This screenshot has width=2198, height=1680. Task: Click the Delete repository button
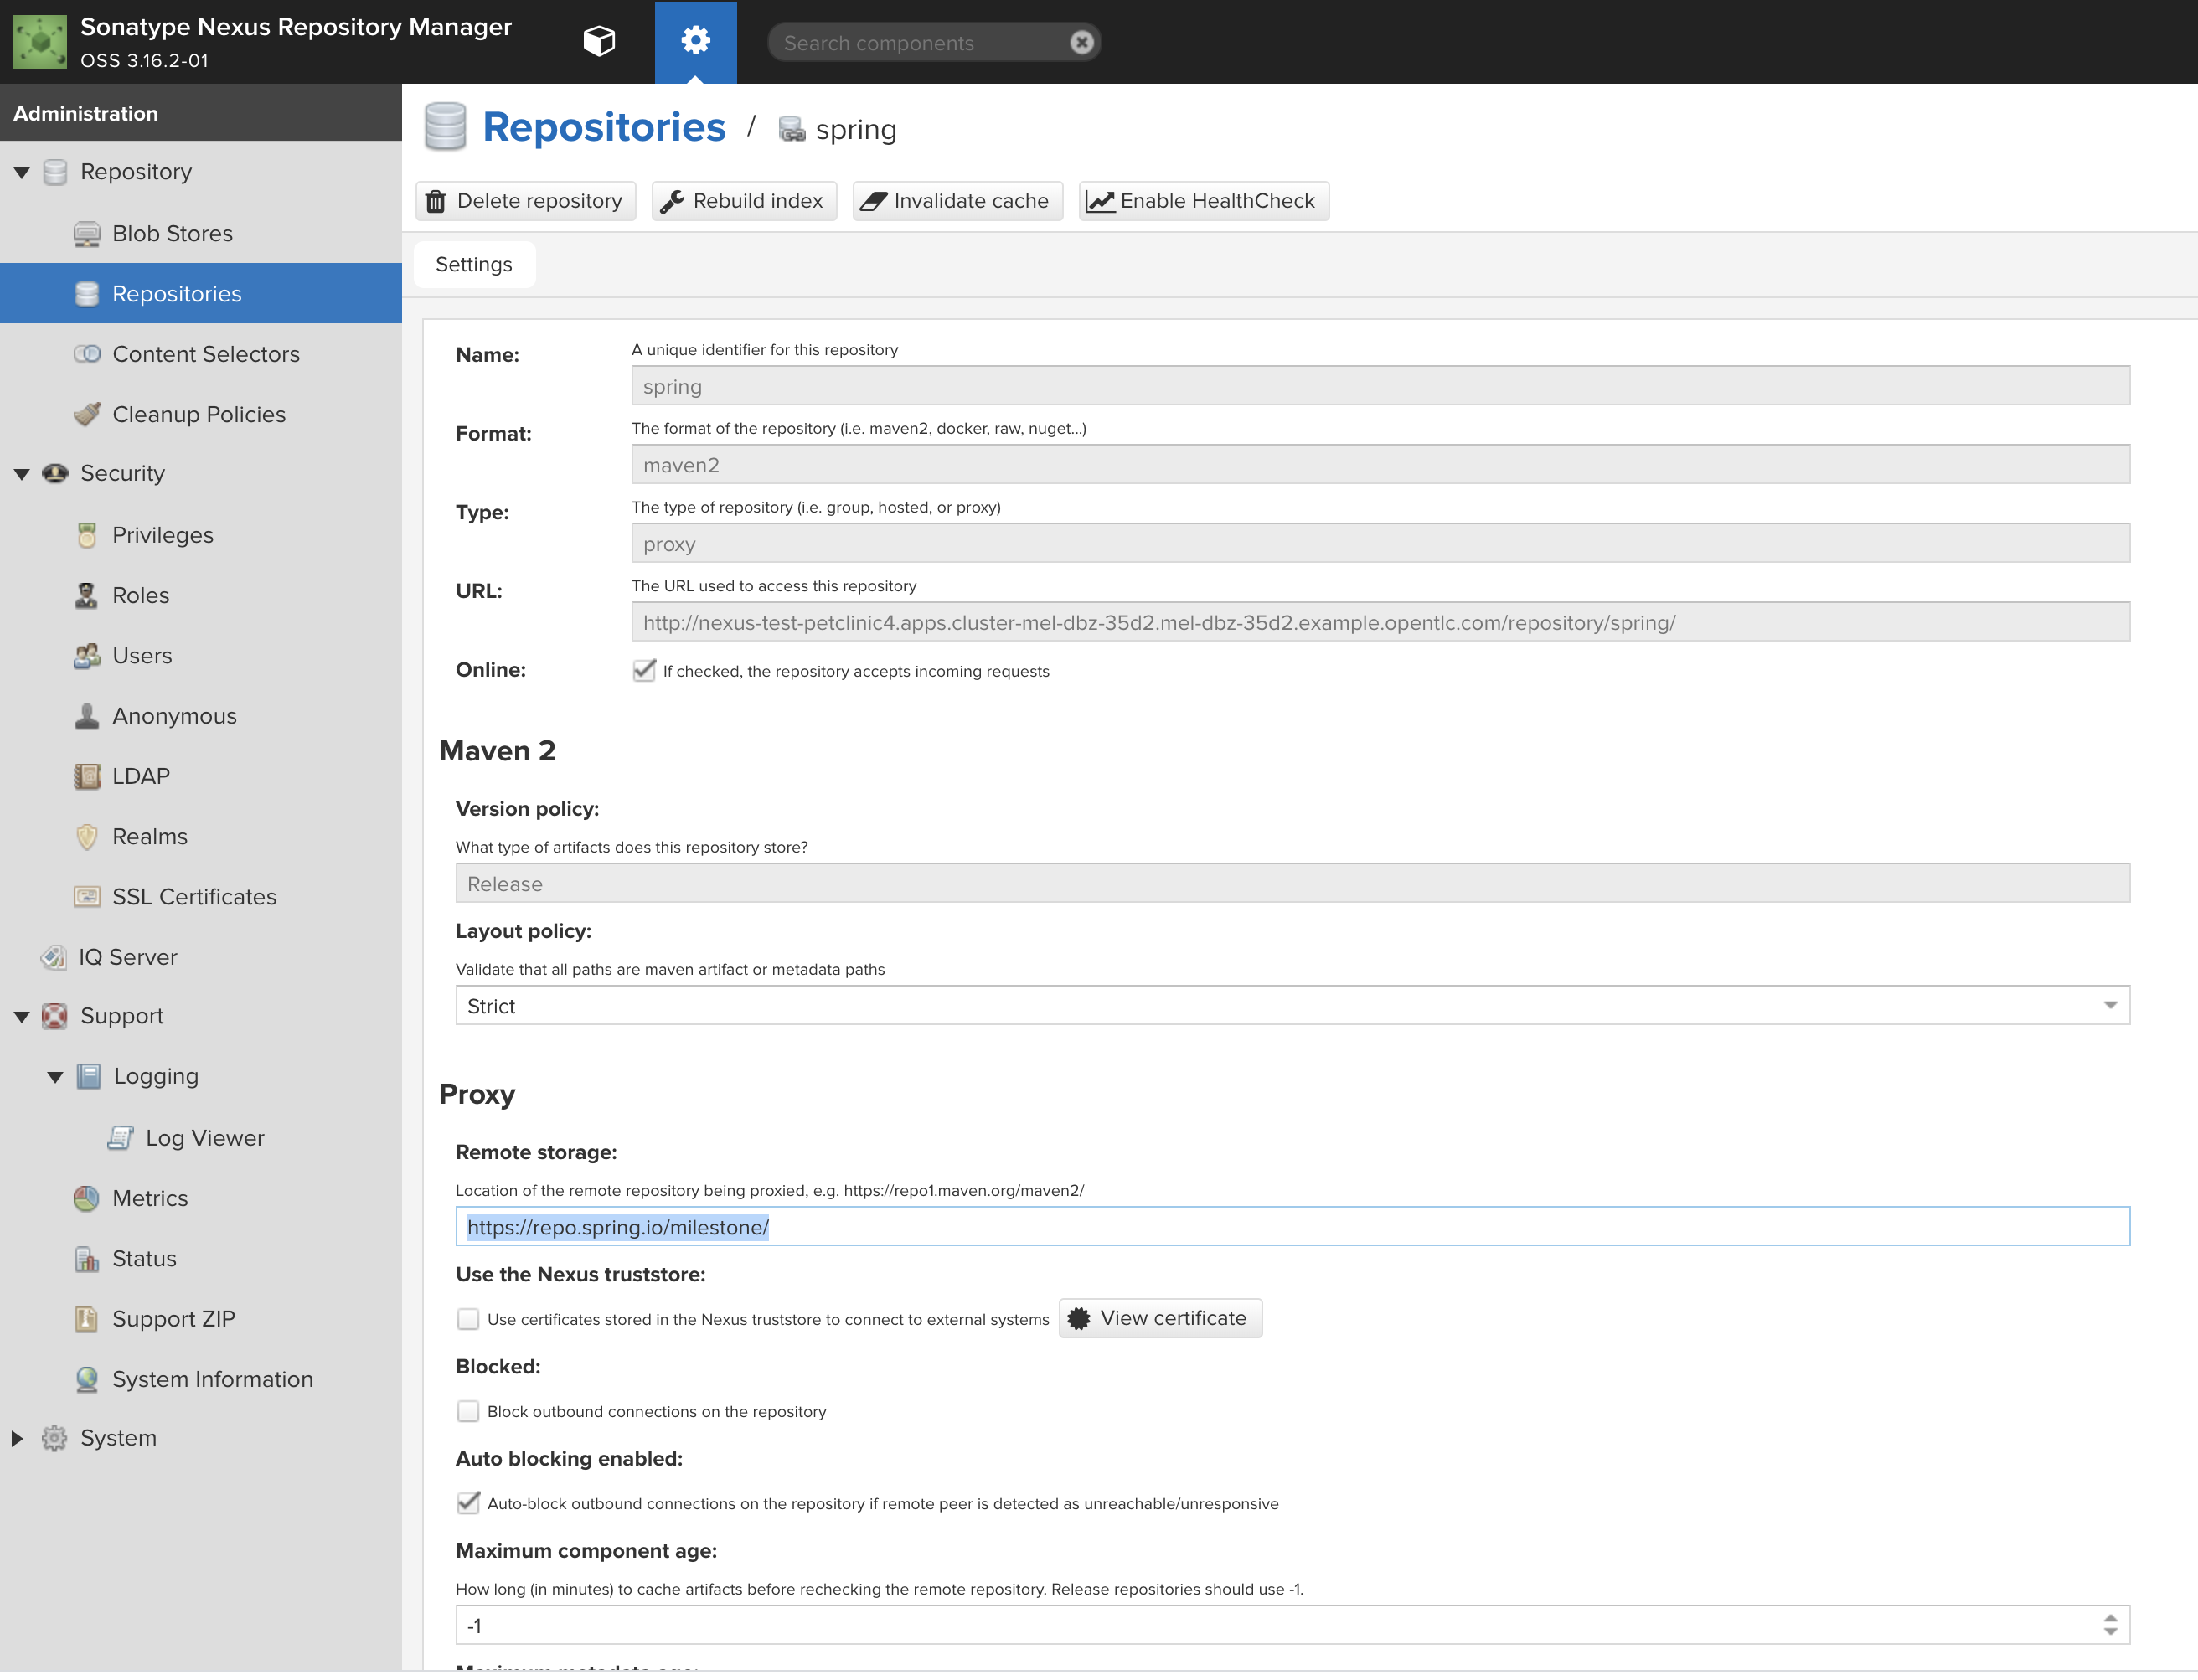click(x=525, y=201)
